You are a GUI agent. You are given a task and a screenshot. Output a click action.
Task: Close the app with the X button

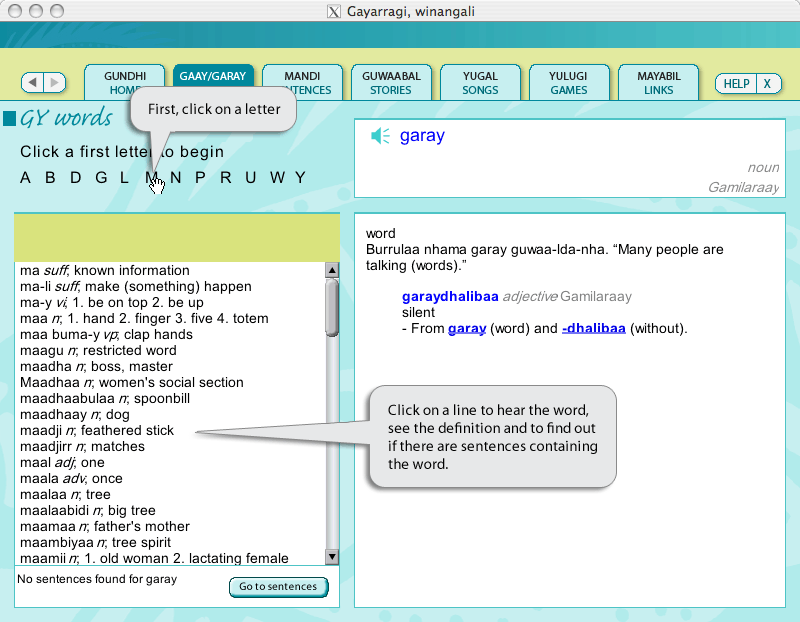tap(767, 84)
